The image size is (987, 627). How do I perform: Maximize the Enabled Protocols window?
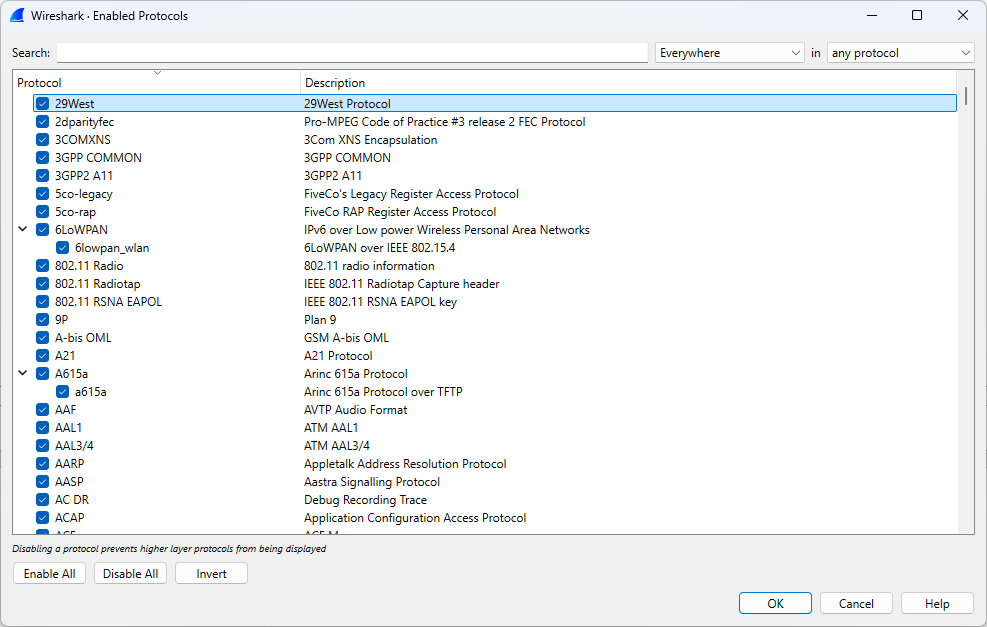click(917, 15)
